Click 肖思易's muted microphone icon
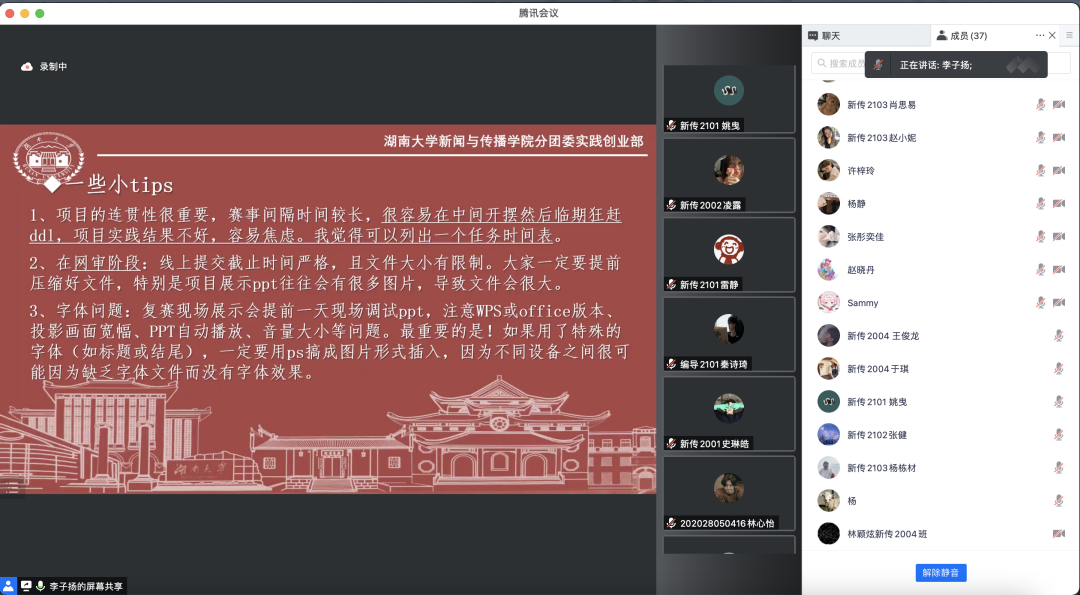 pyautogui.click(x=1040, y=105)
